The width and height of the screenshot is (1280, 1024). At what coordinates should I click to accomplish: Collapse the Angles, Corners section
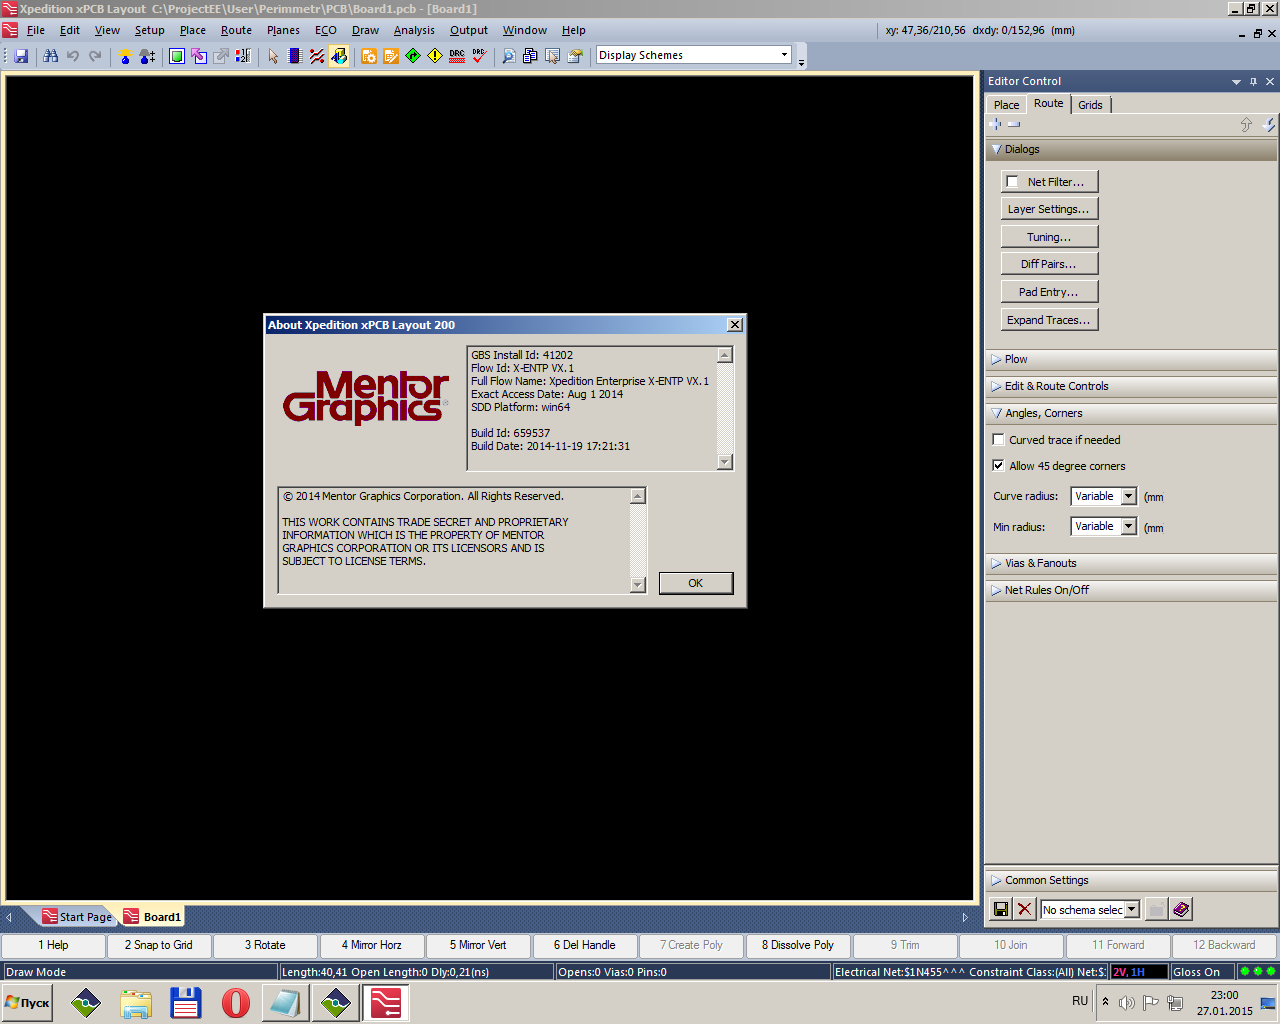(x=1131, y=413)
